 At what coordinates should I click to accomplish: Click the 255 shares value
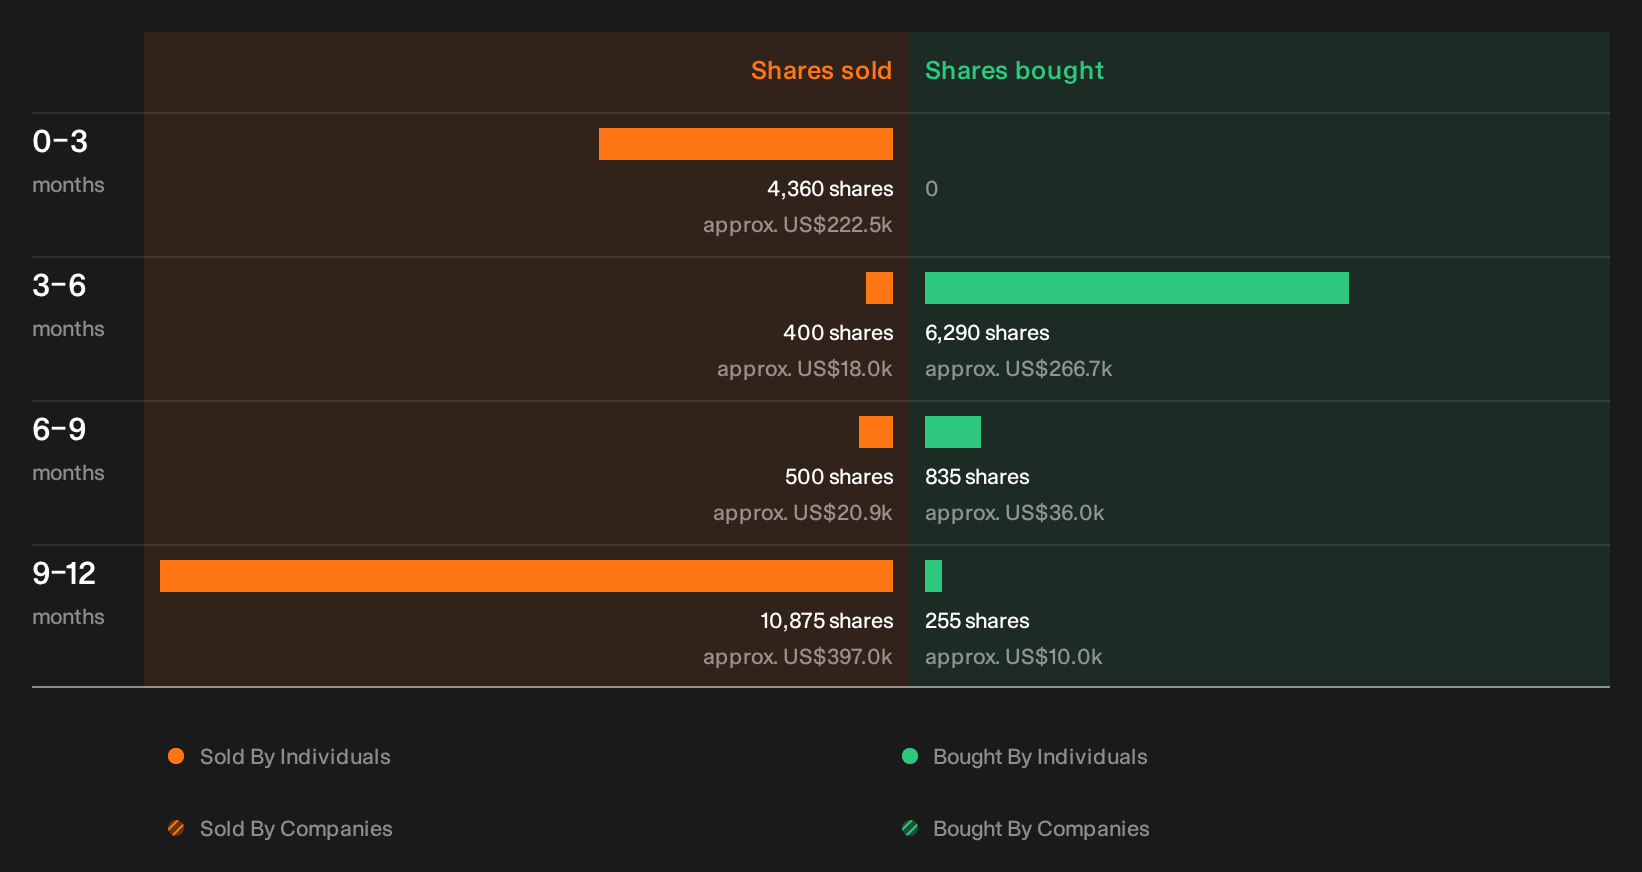[x=977, y=621]
